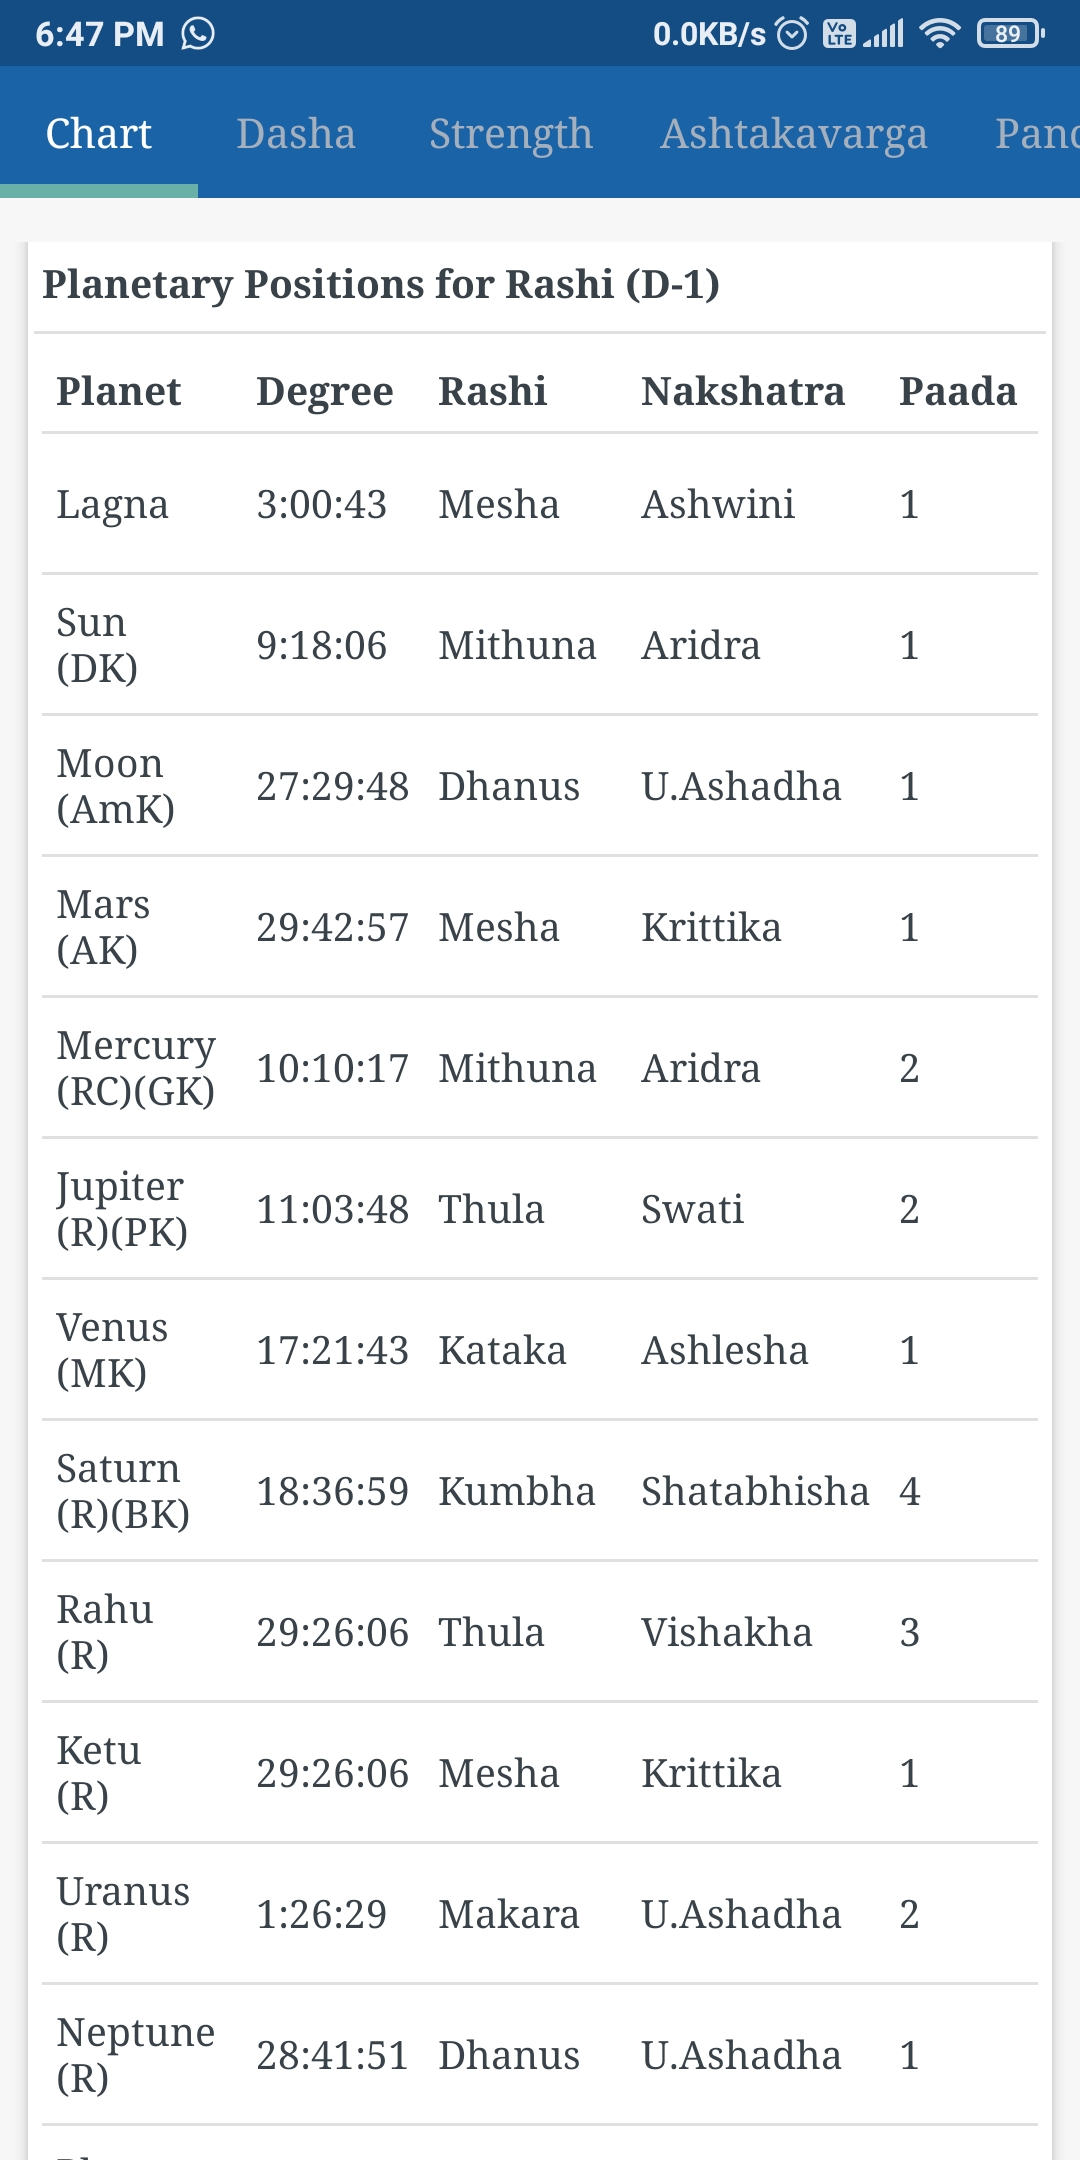Select the Chart tab
The height and width of the screenshot is (2160, 1080).
coord(99,134)
